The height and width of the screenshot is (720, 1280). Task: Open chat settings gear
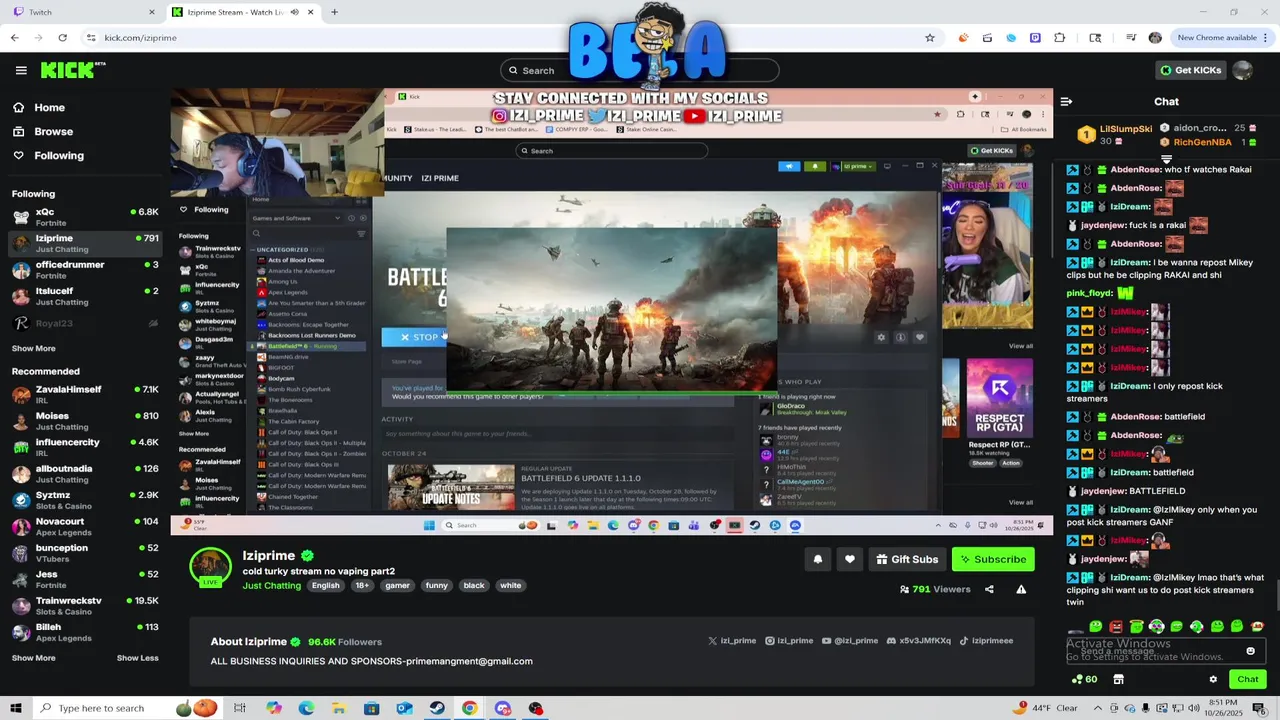[x=1213, y=679]
